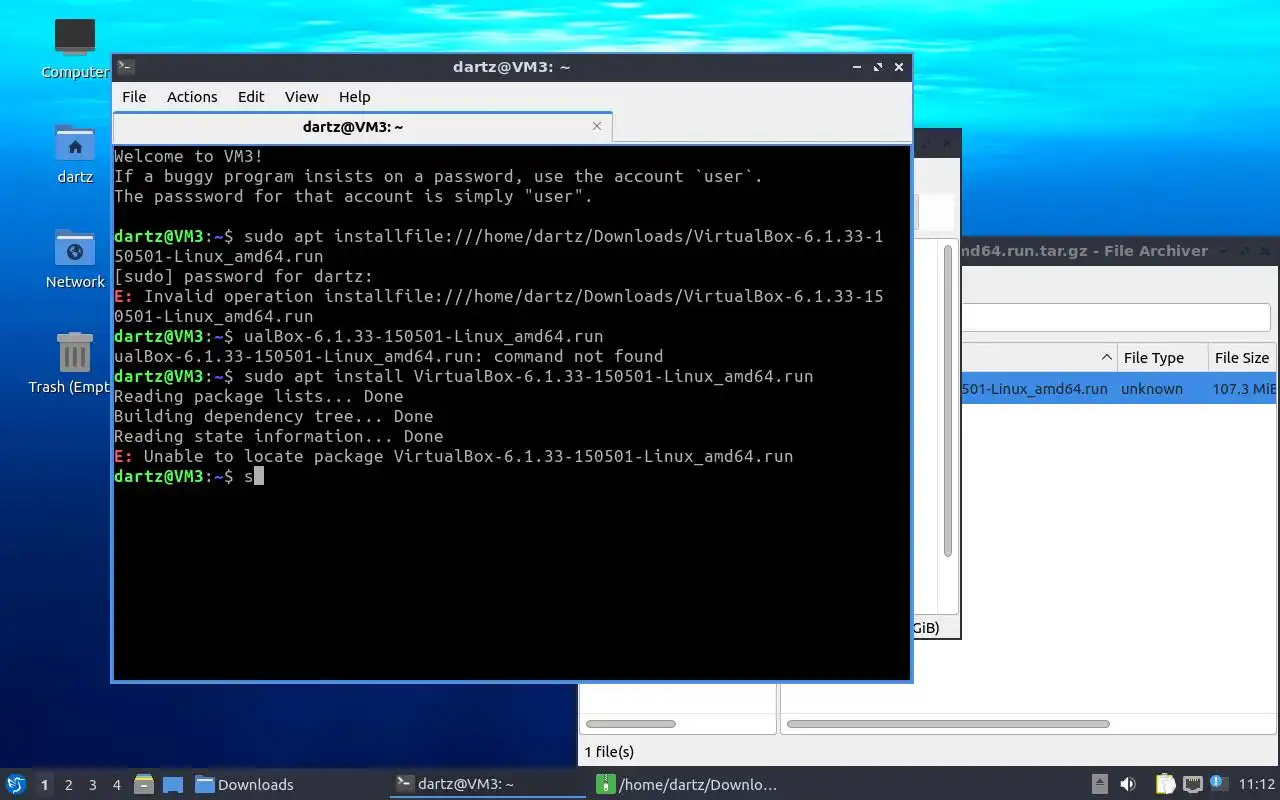Click the 'Unable to locate package' error line

[453, 456]
